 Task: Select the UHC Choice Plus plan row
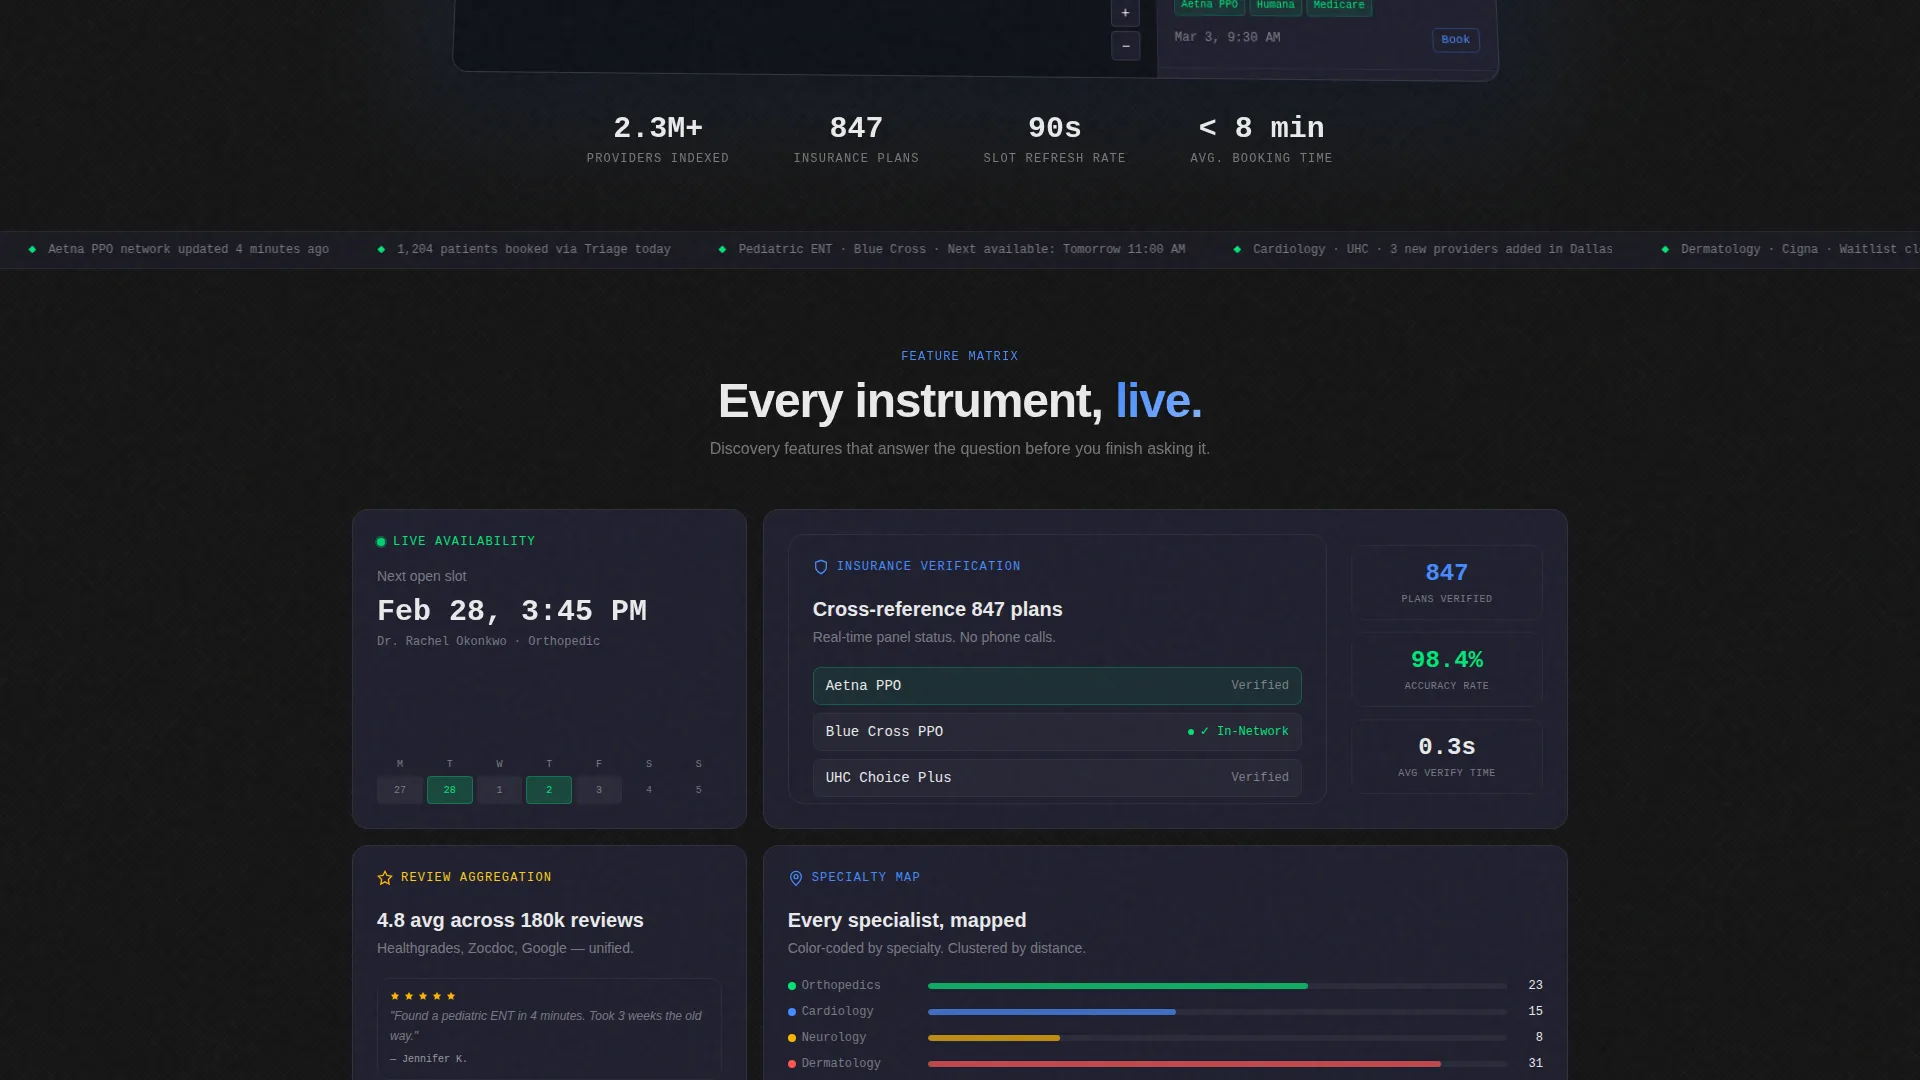[x=1057, y=778]
